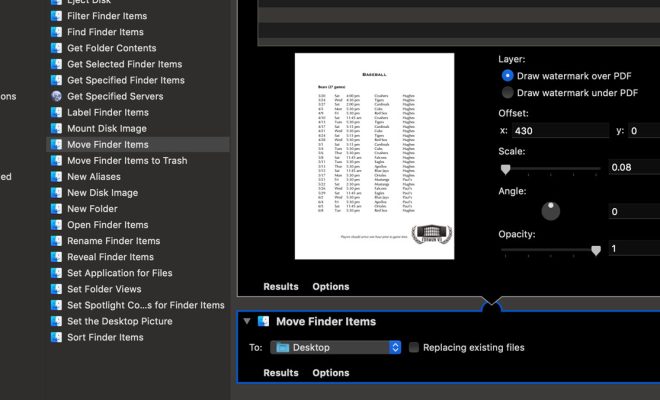Click the Reveal Finder Items icon
This screenshot has width=660, height=400.
[56, 257]
